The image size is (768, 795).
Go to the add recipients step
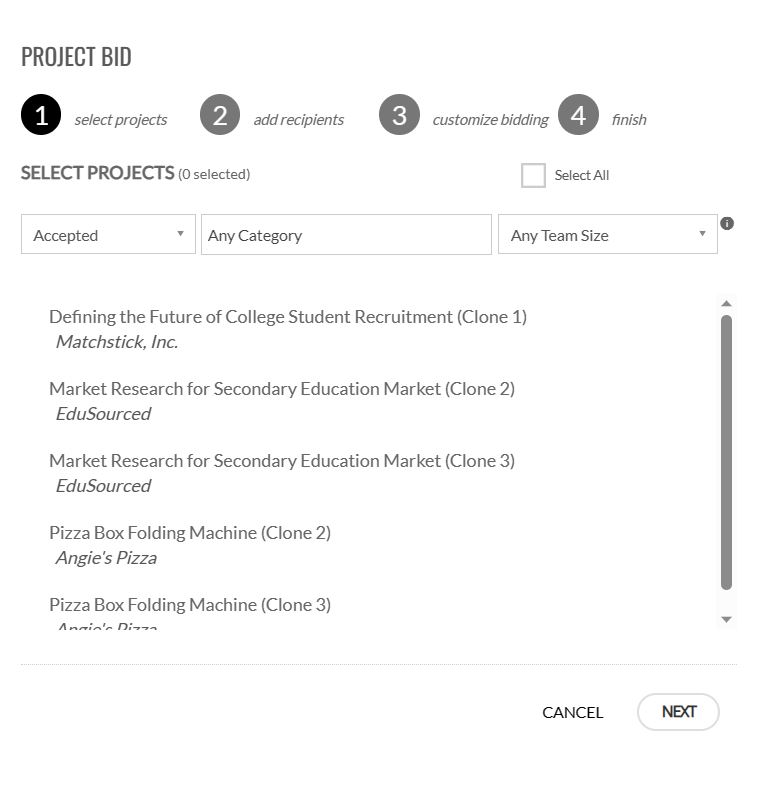tap(299, 120)
